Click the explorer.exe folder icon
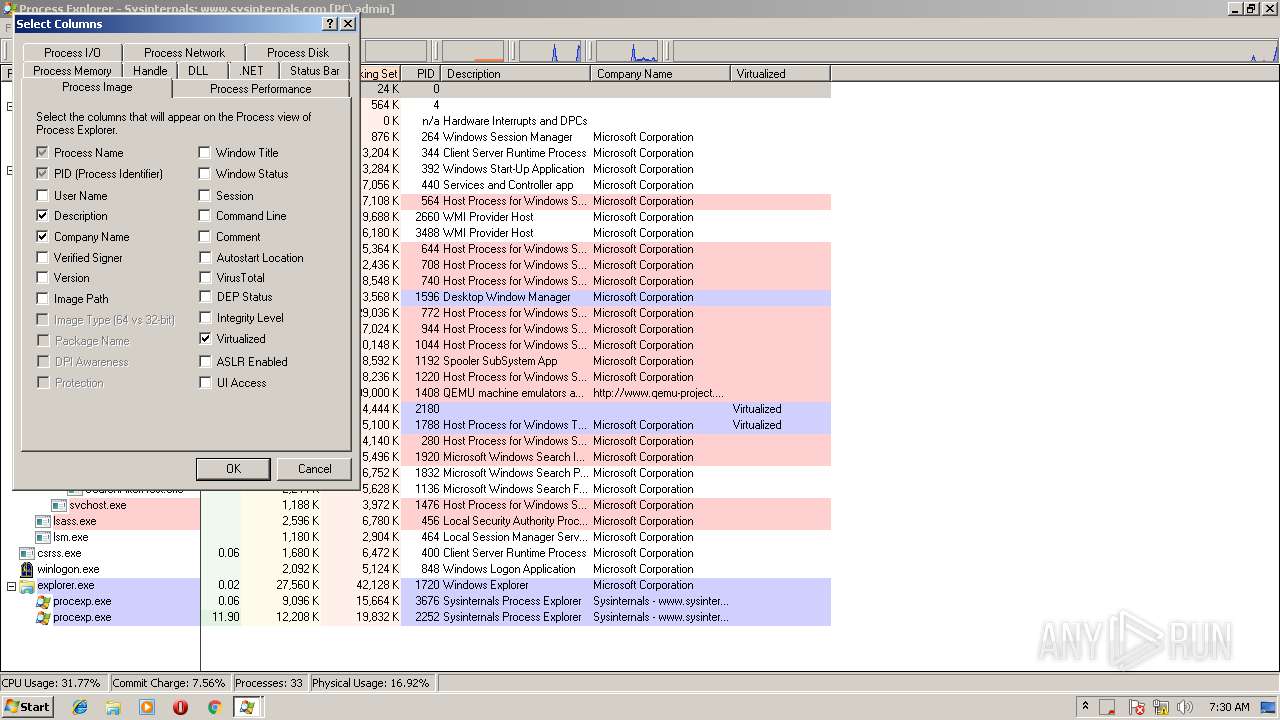This screenshot has height=720, width=1280. tap(27, 585)
